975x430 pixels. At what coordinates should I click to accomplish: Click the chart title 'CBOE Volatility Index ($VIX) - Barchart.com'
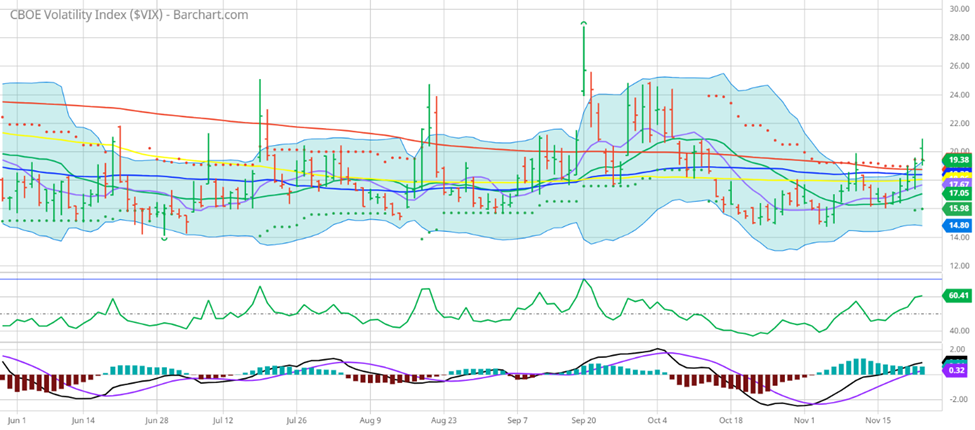click(x=129, y=15)
